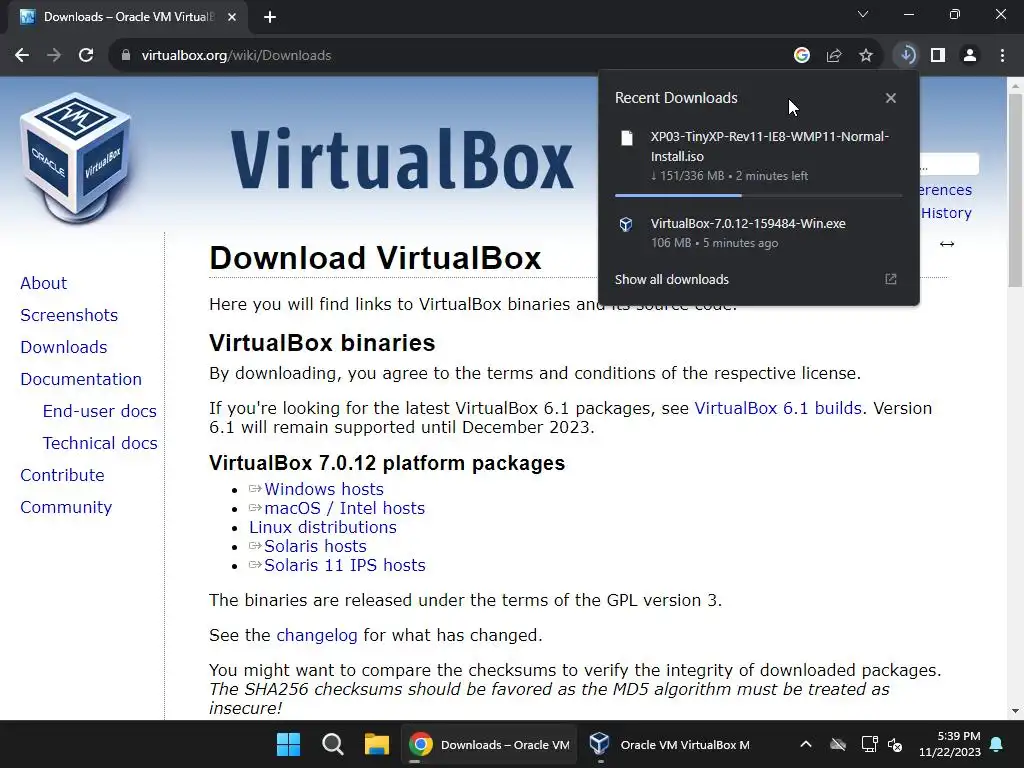Open a new browser tab
Image resolution: width=1024 pixels, height=768 pixels.
click(270, 17)
